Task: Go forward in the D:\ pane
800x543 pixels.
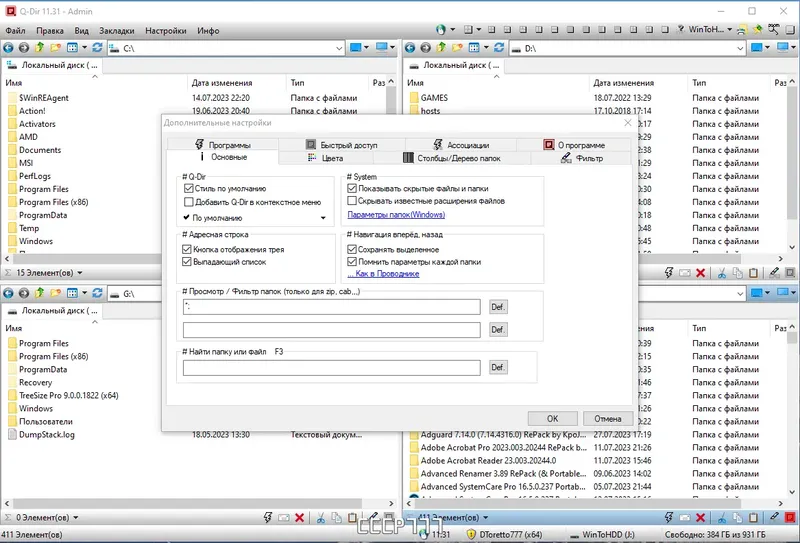Action: click(426, 48)
